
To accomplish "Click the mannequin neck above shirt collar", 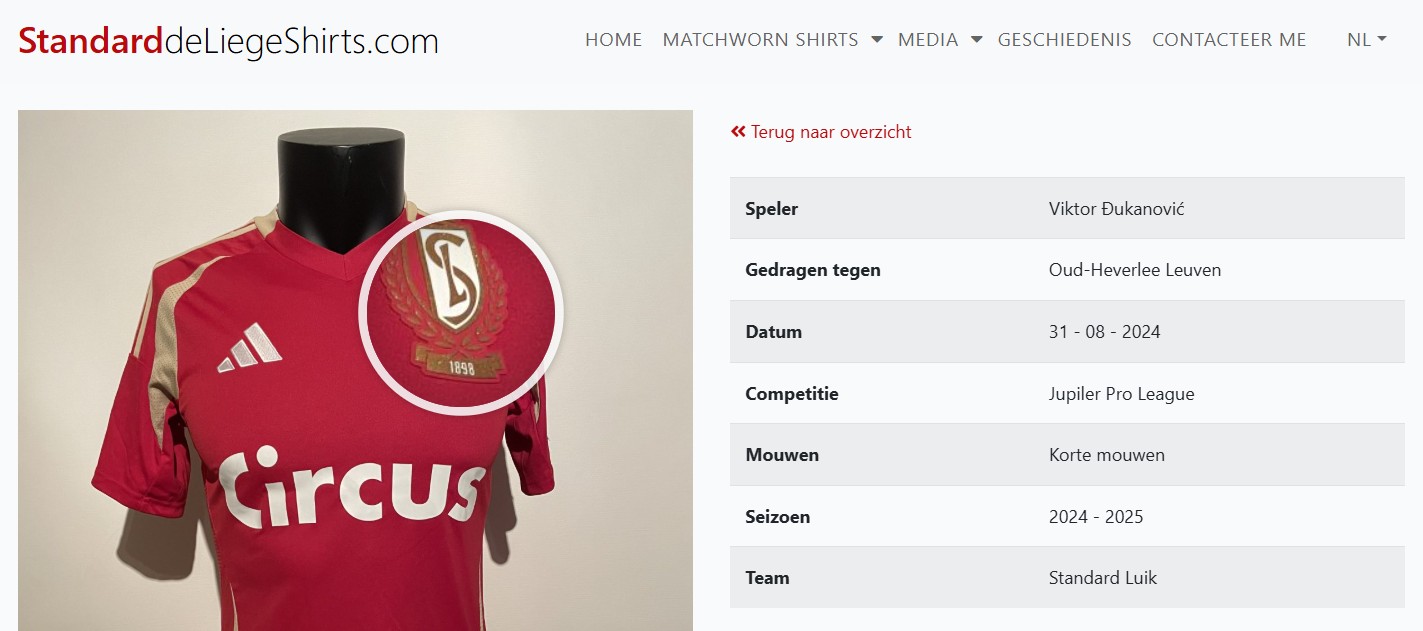I will pyautogui.click(x=341, y=185).
